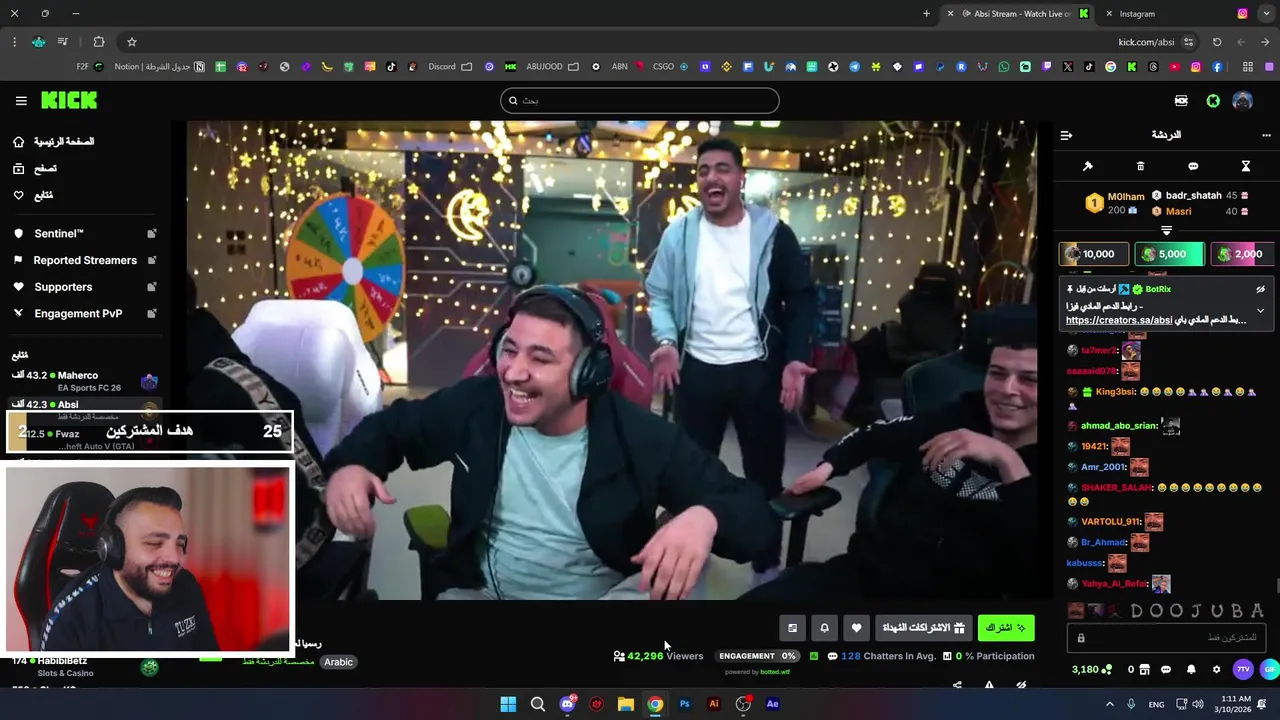Click the KICK logo

coord(69,100)
